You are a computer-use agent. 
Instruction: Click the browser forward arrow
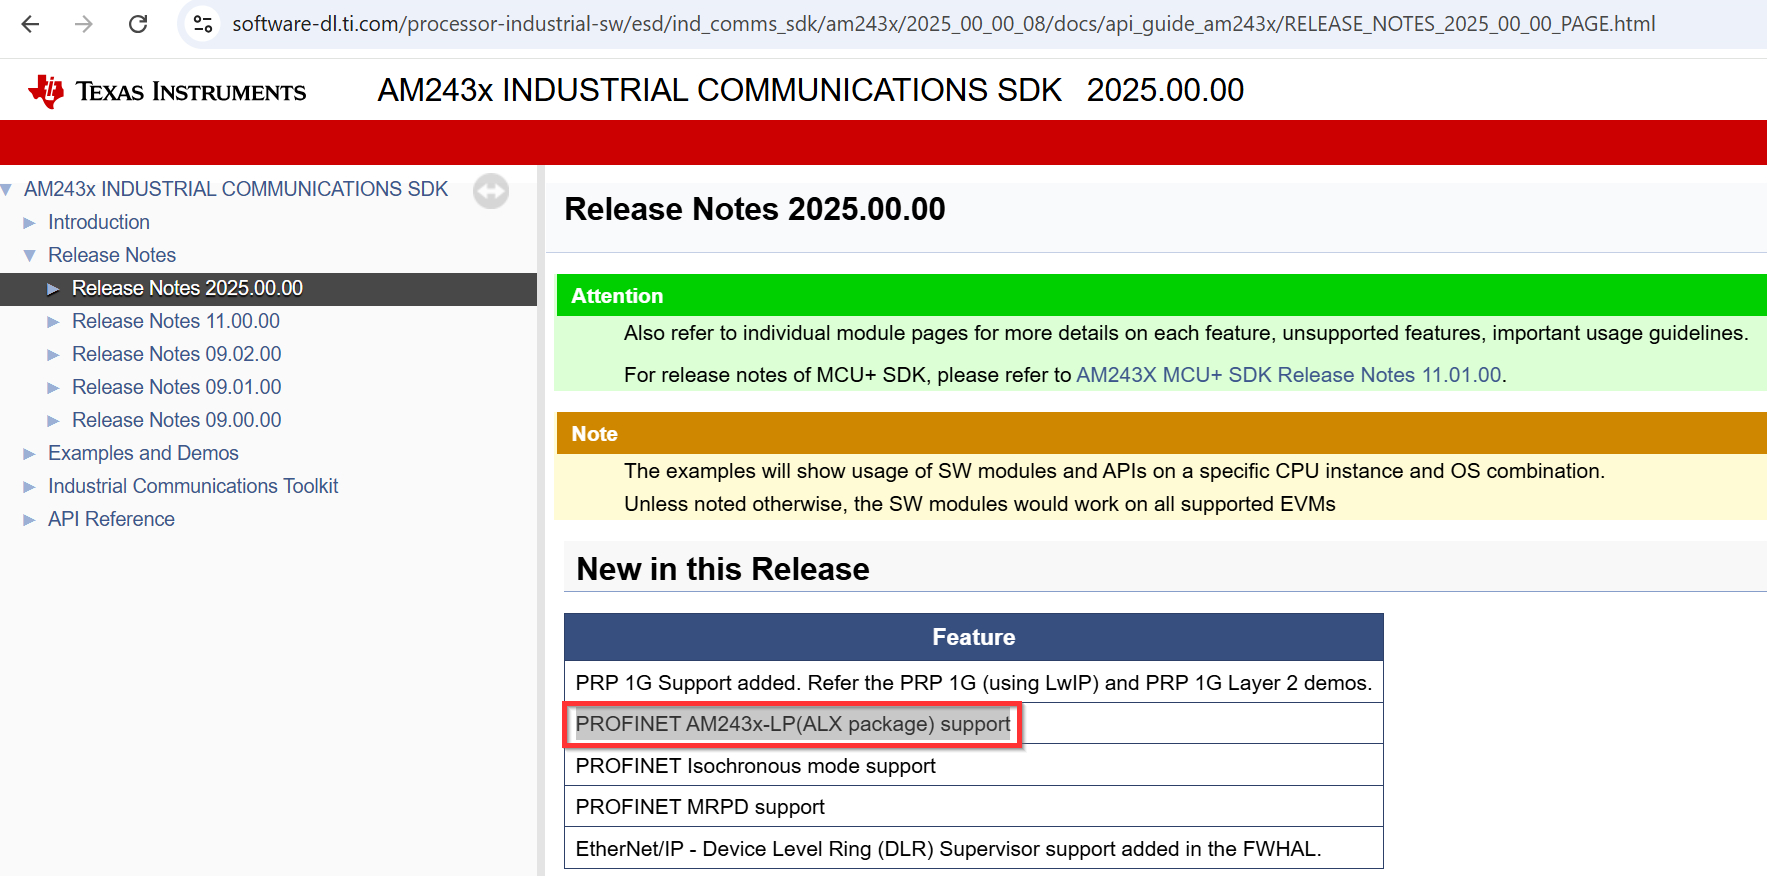pyautogui.click(x=84, y=24)
